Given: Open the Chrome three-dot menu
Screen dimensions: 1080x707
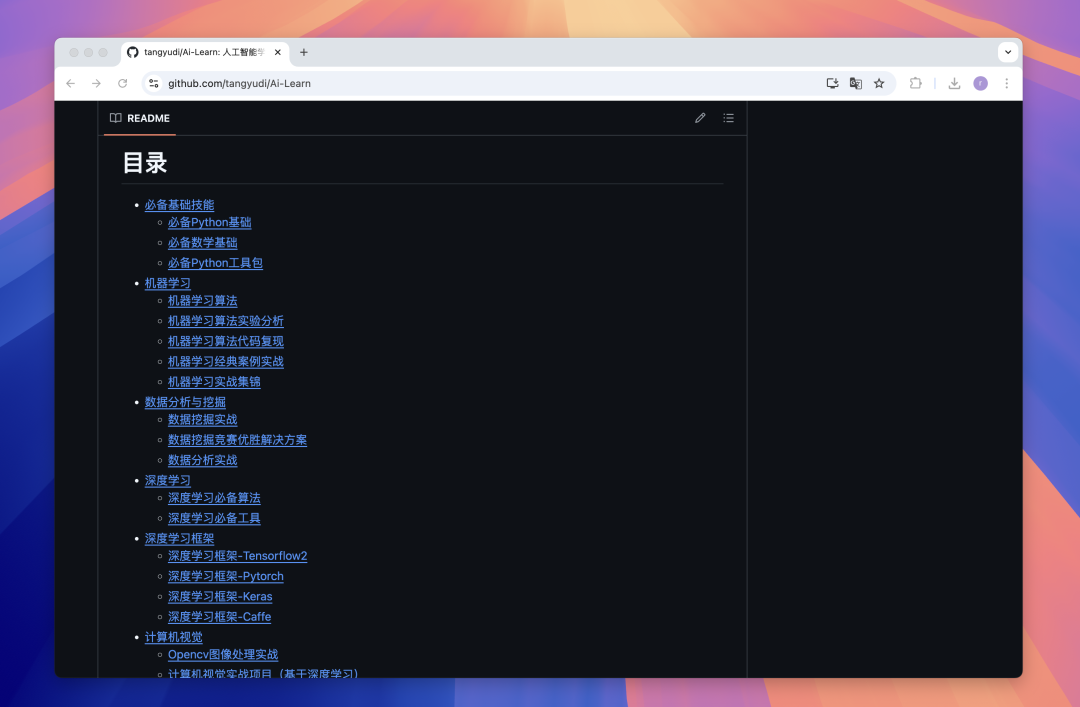Looking at the screenshot, I should (1006, 83).
